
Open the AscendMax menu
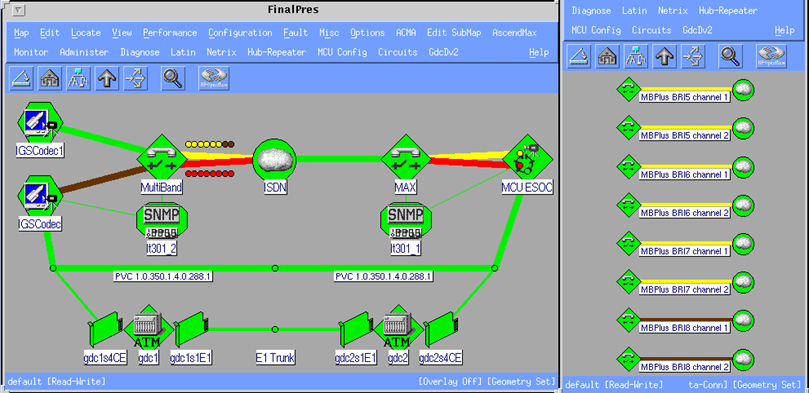coord(514,33)
